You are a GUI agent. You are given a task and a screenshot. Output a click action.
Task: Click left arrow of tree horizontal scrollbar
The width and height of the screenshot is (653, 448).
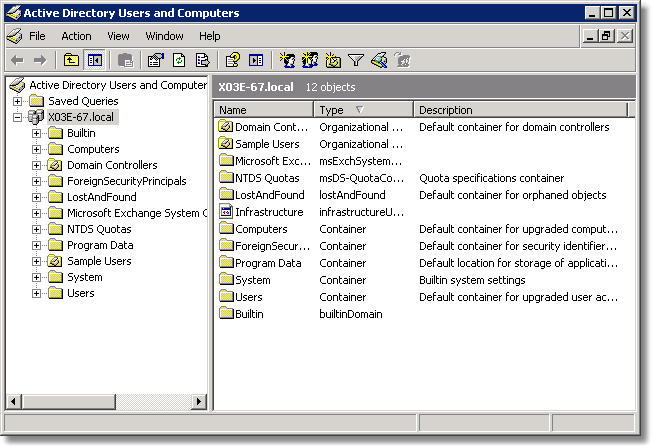tap(14, 402)
